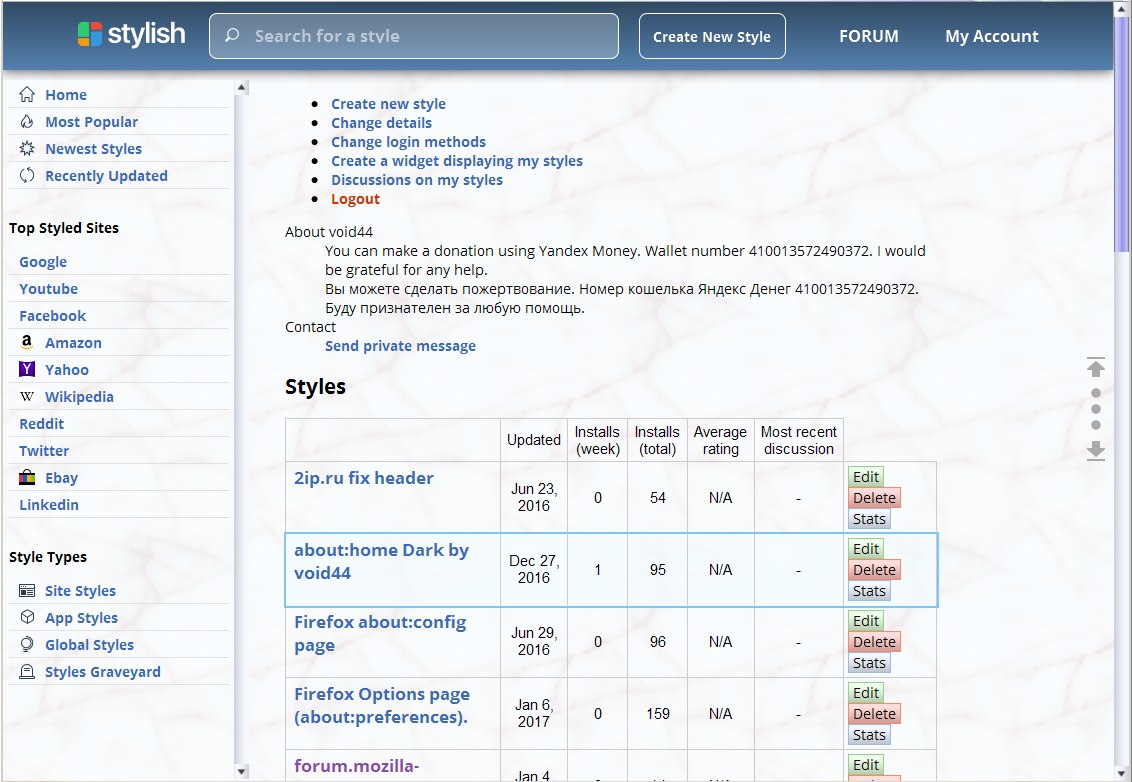Open Change details link
Image resolution: width=1132 pixels, height=782 pixels.
[x=381, y=123]
